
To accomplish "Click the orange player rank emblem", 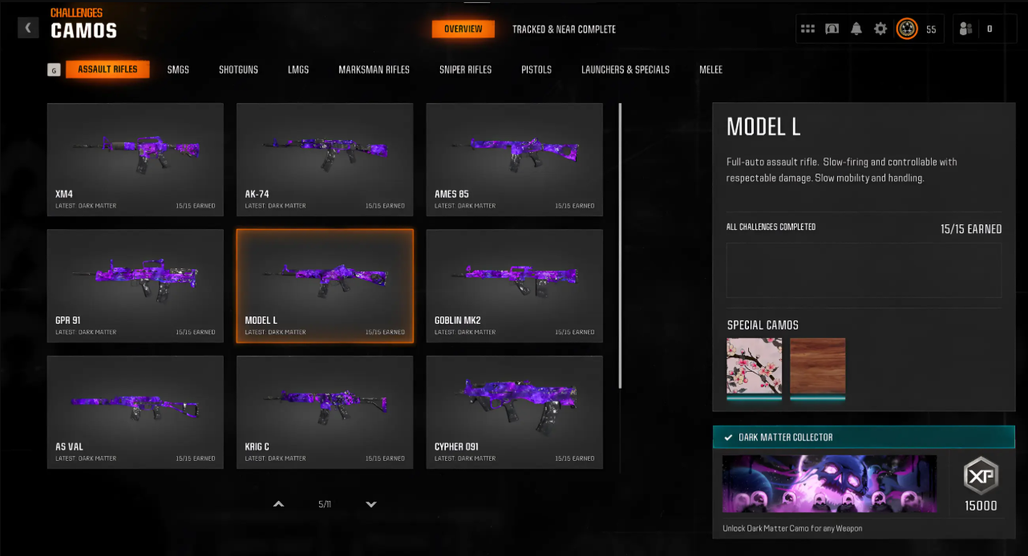I will point(907,29).
